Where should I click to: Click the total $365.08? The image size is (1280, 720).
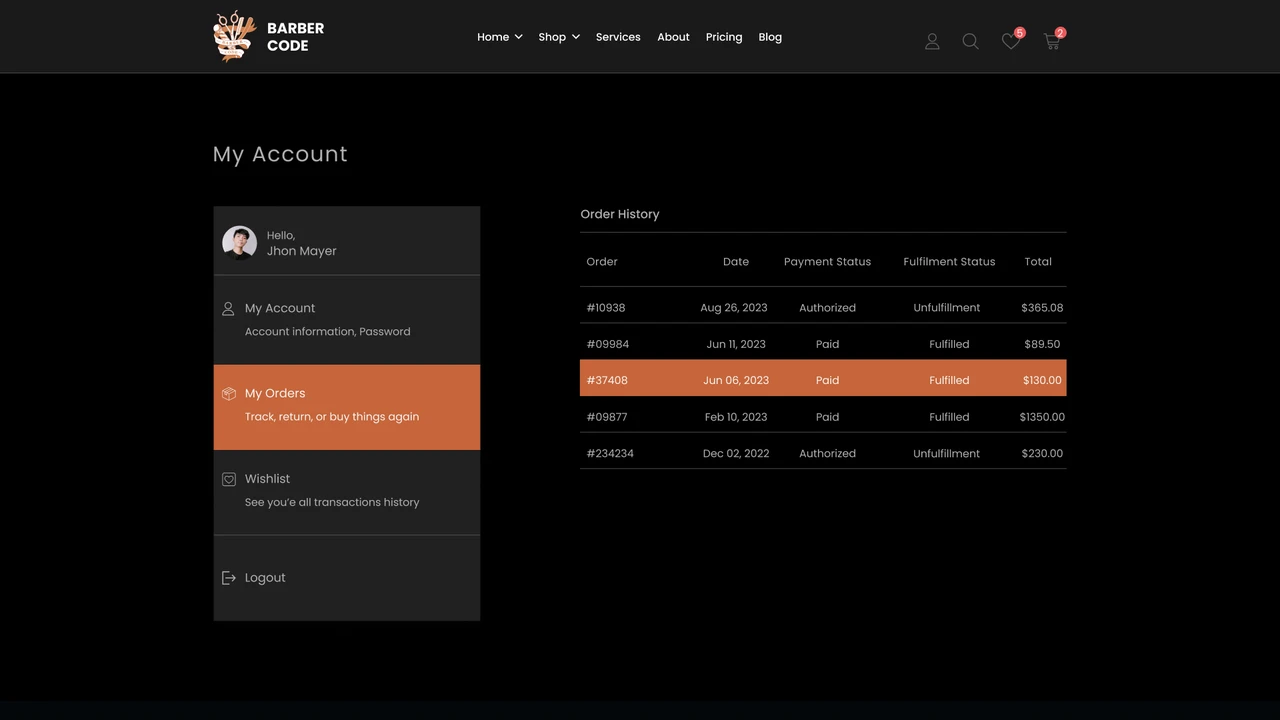tap(1042, 308)
